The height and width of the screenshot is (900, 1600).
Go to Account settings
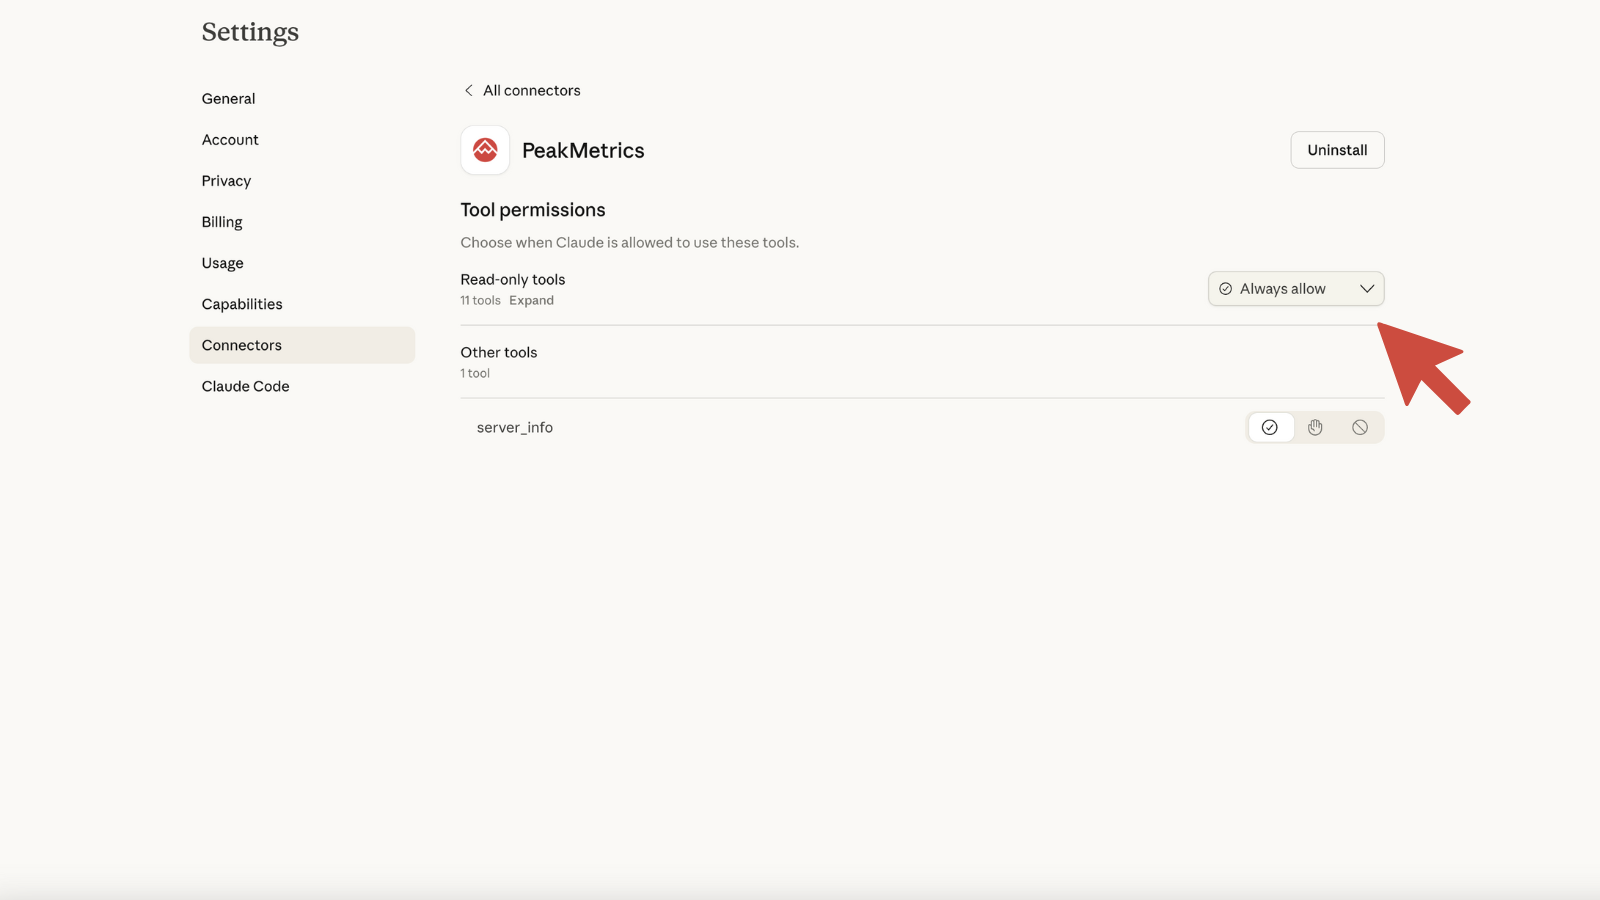click(230, 140)
